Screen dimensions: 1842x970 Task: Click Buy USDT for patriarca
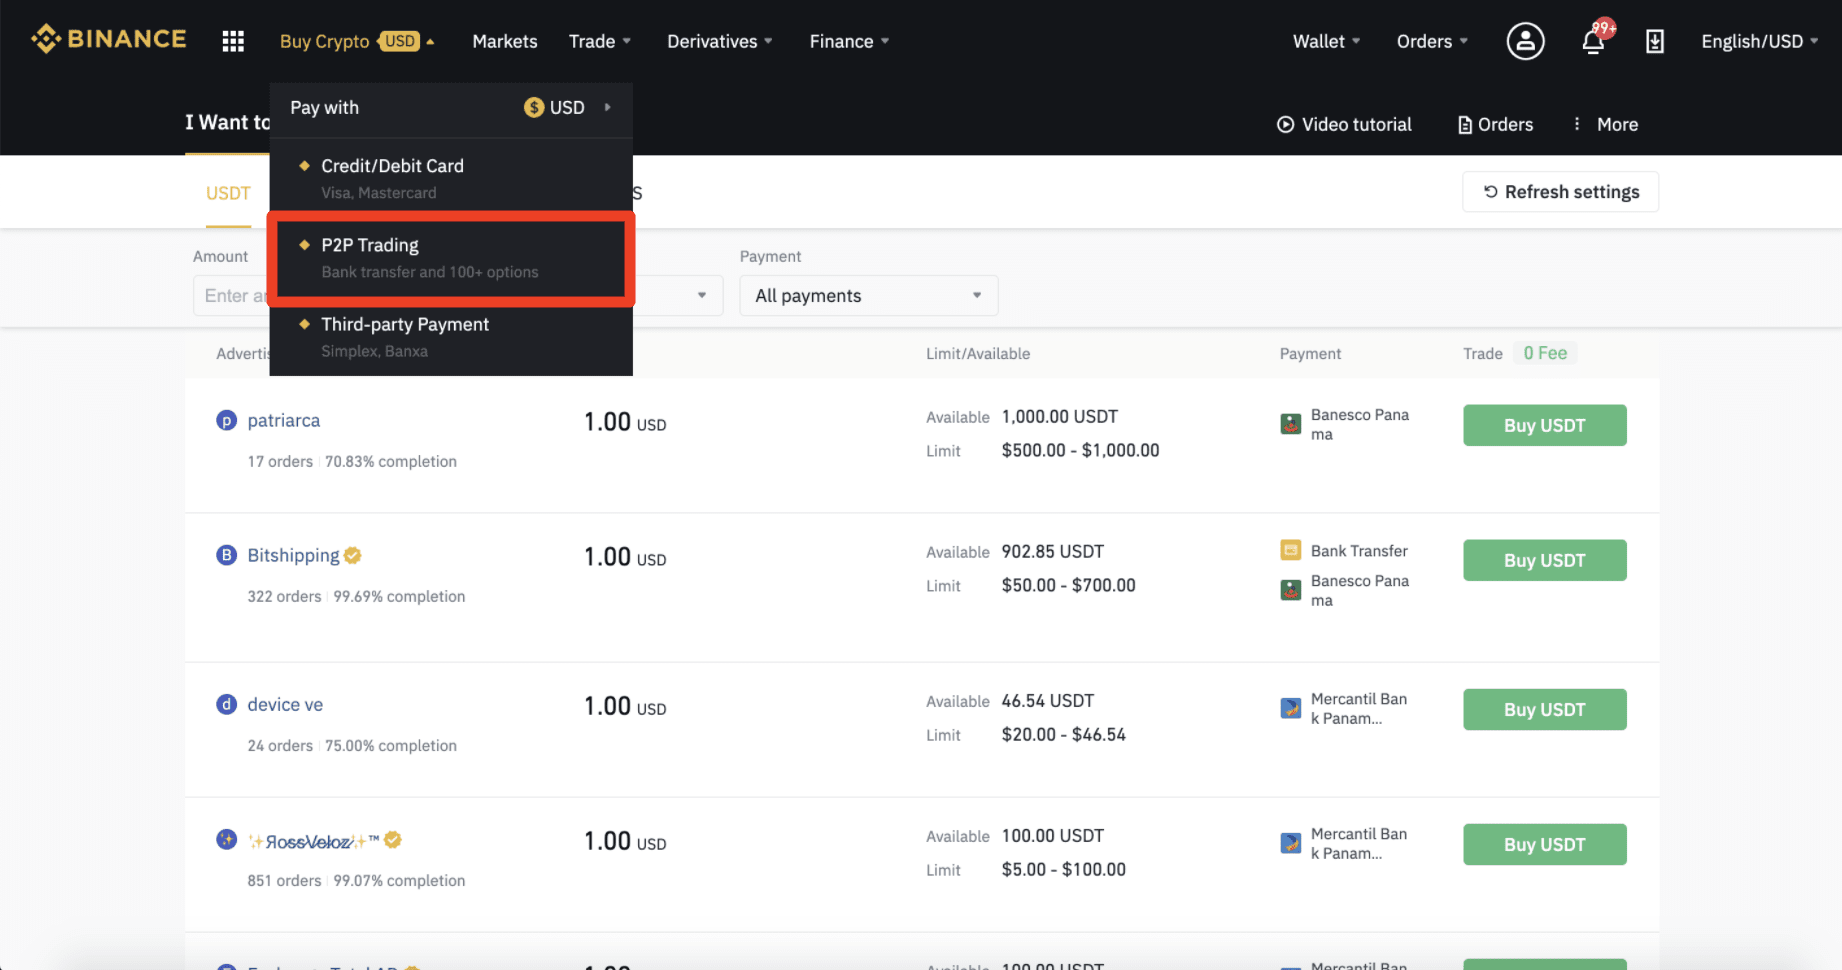1544,425
